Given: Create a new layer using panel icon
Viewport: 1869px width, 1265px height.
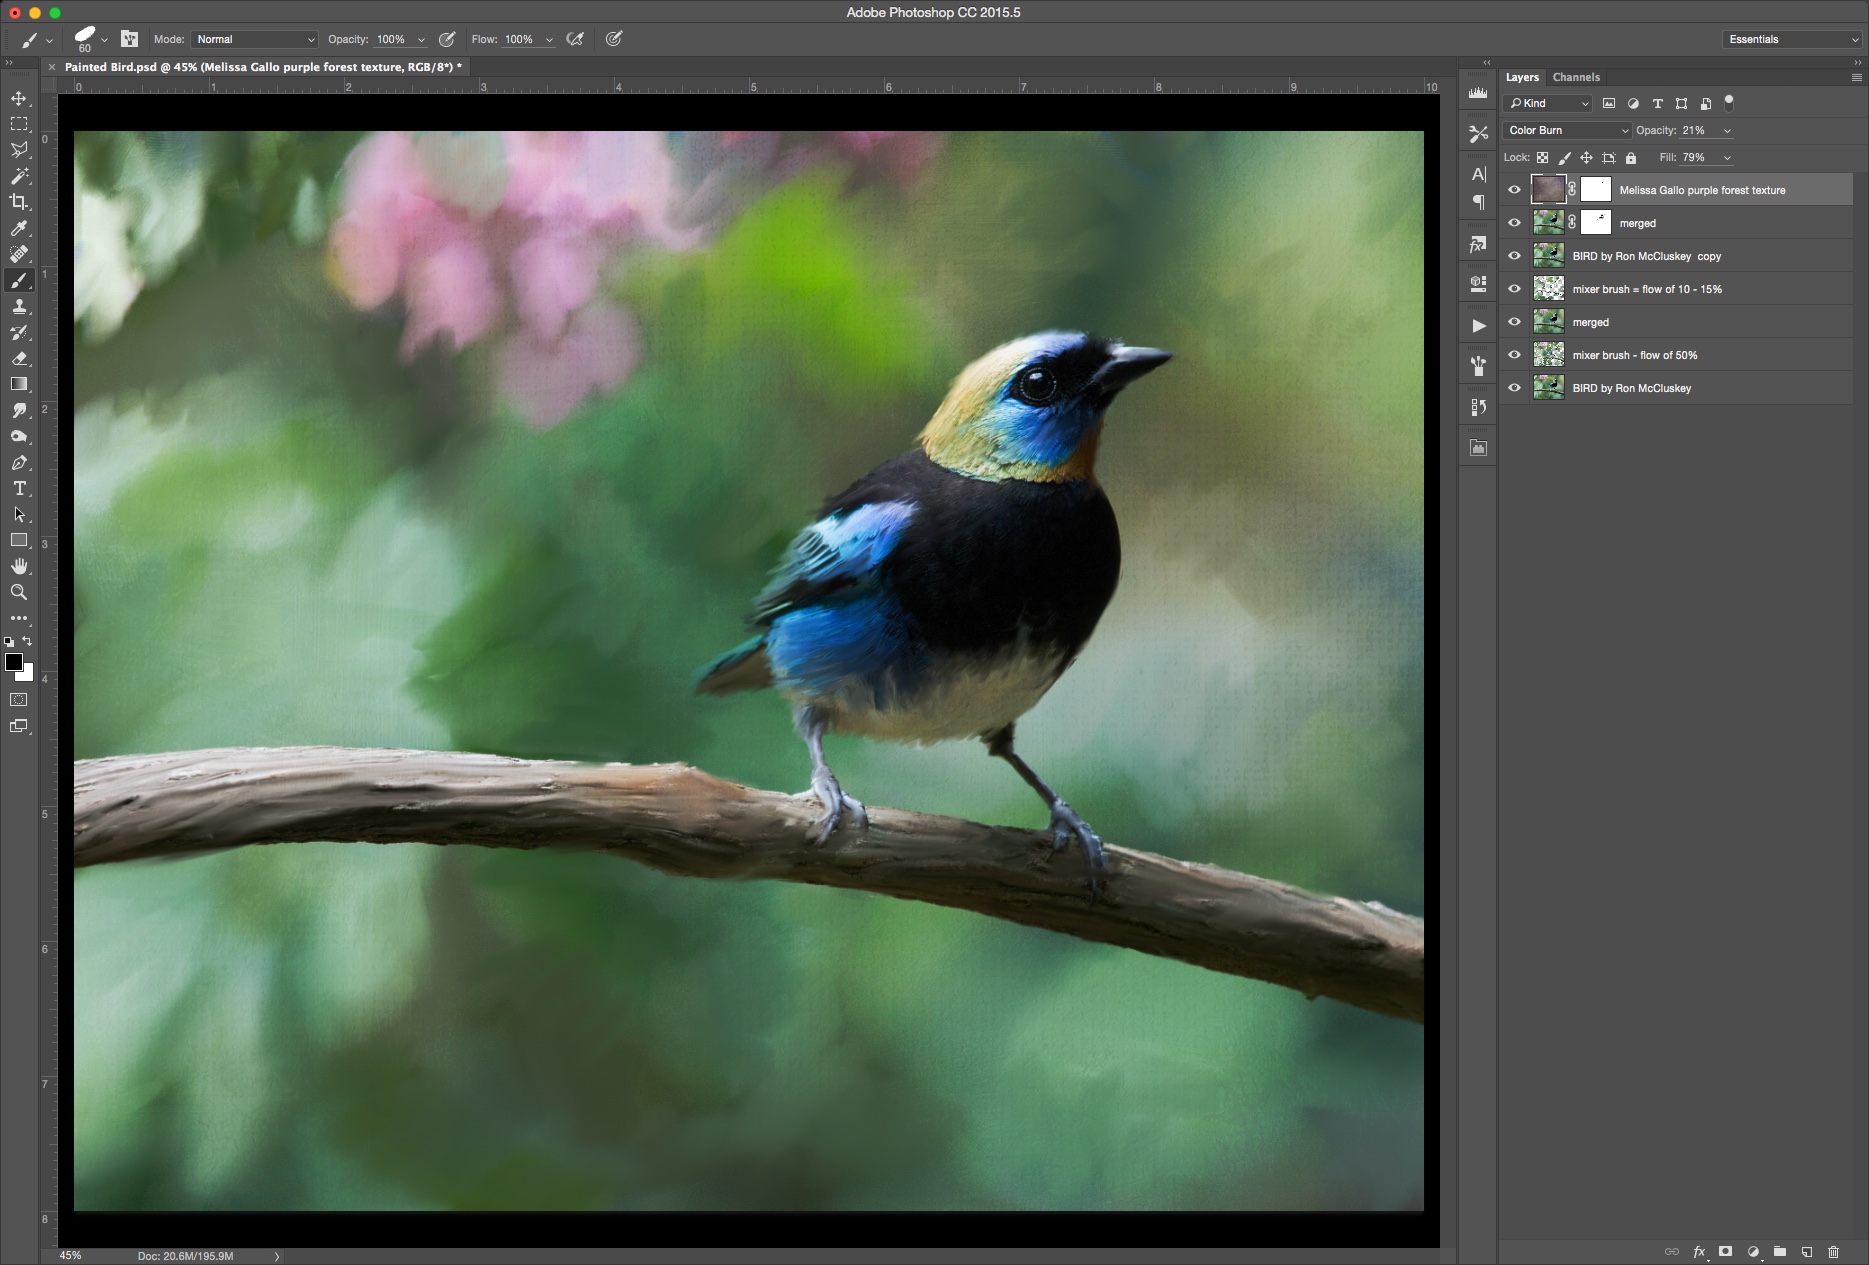Looking at the screenshot, I should [x=1806, y=1251].
